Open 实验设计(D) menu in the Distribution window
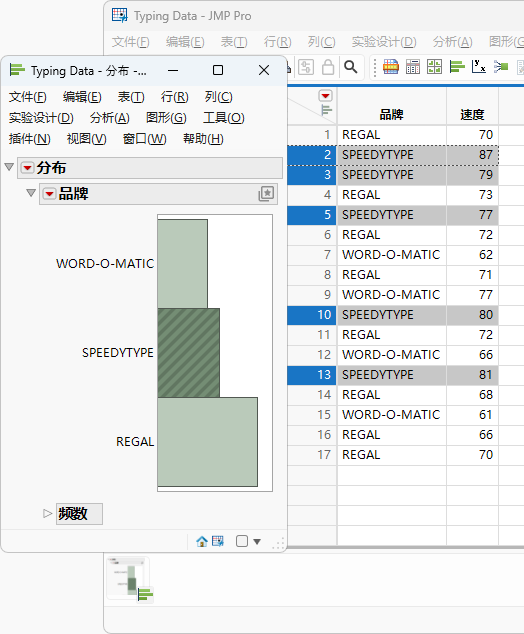524x634 pixels. point(41,118)
